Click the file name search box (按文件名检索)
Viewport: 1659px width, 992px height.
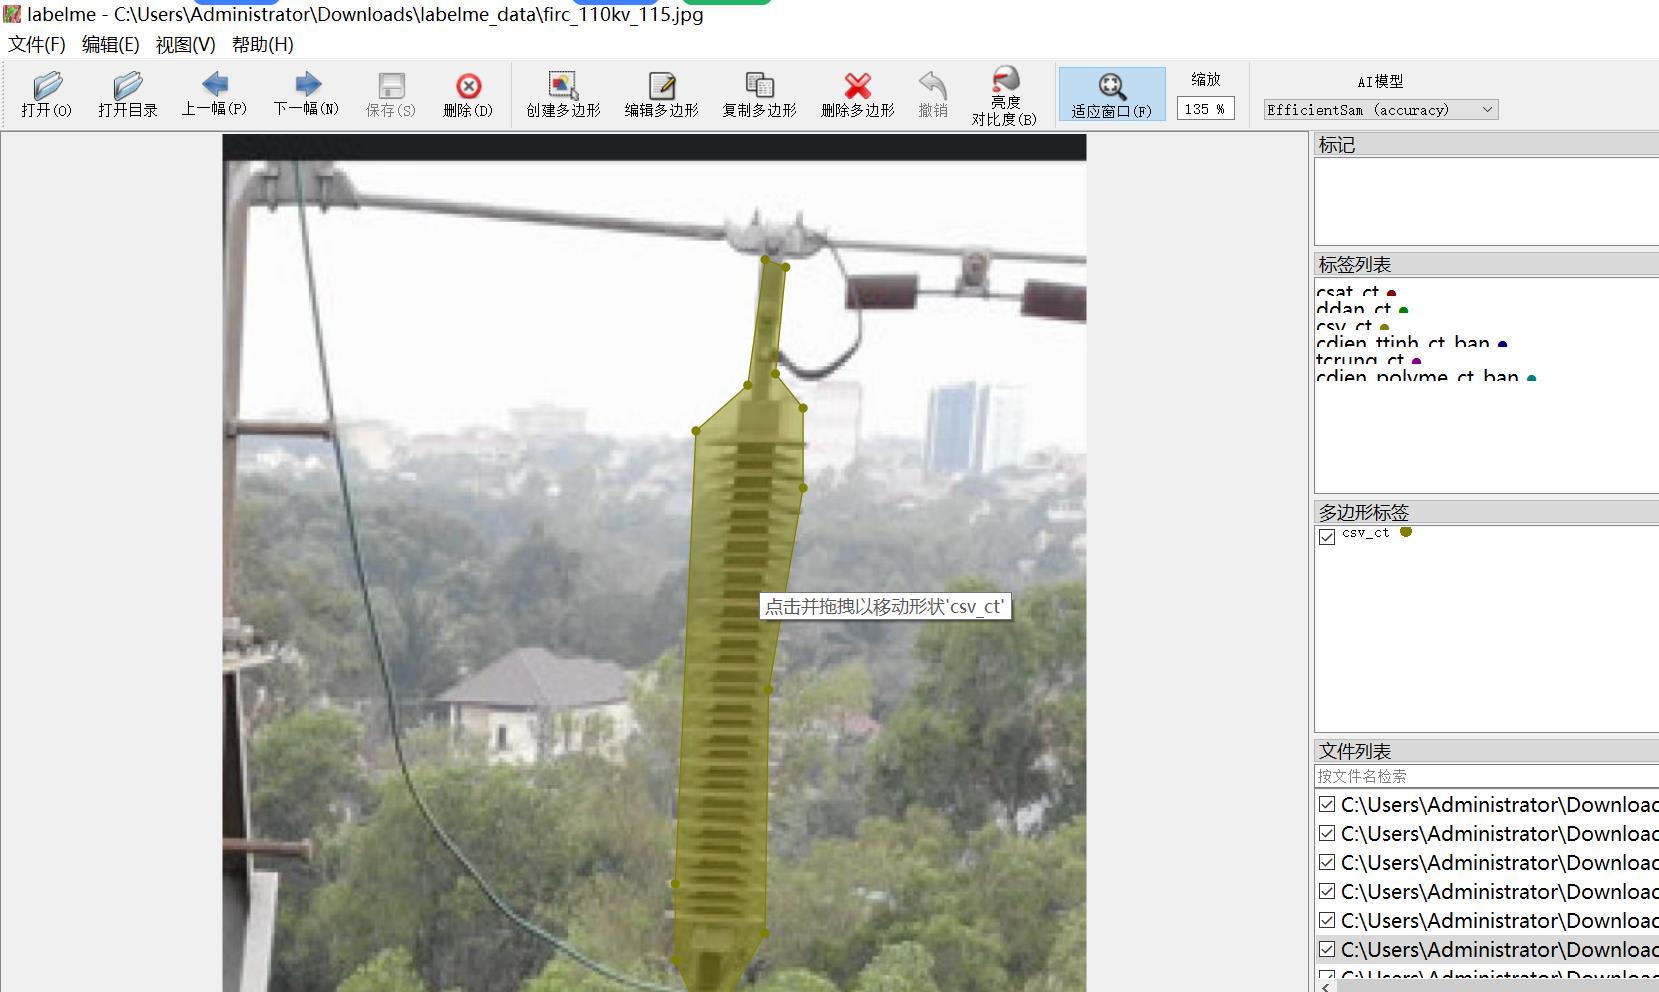[1485, 776]
